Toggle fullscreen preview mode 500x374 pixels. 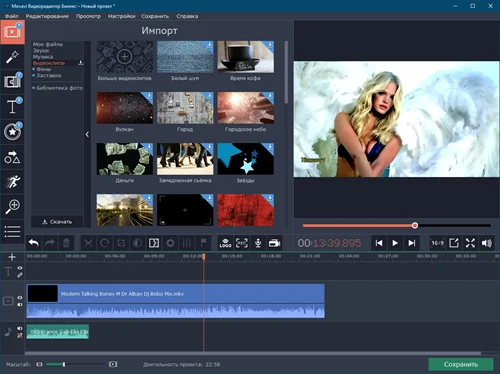pos(470,243)
